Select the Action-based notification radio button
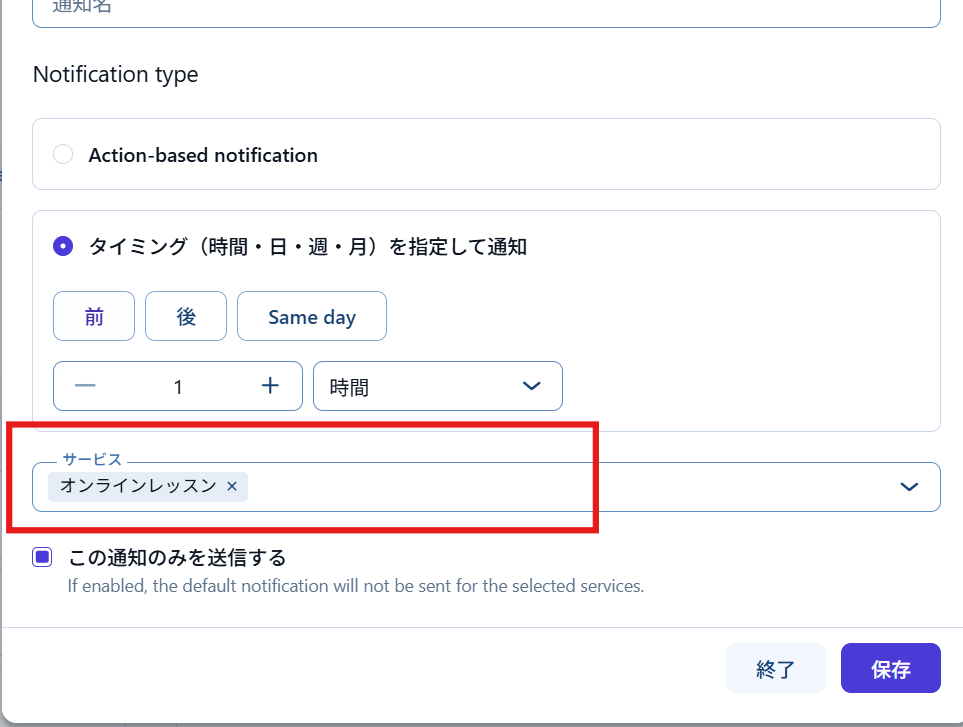Screen dimensions: 963x727 point(63,155)
